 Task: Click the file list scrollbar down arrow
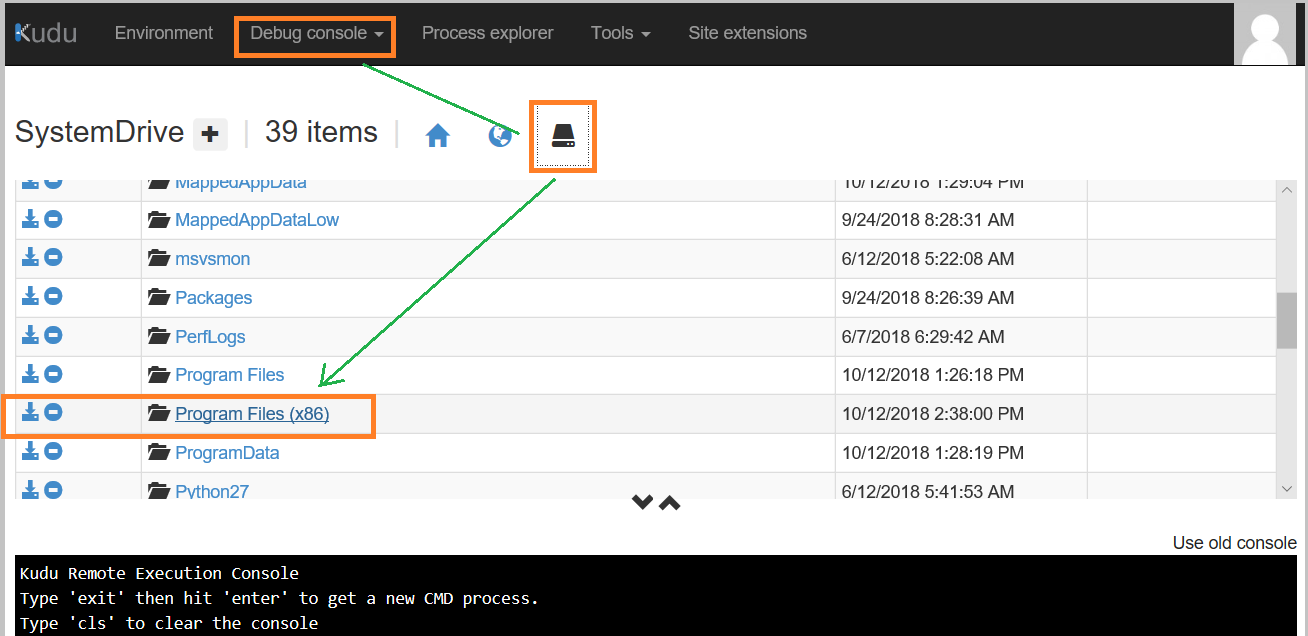(x=1287, y=488)
